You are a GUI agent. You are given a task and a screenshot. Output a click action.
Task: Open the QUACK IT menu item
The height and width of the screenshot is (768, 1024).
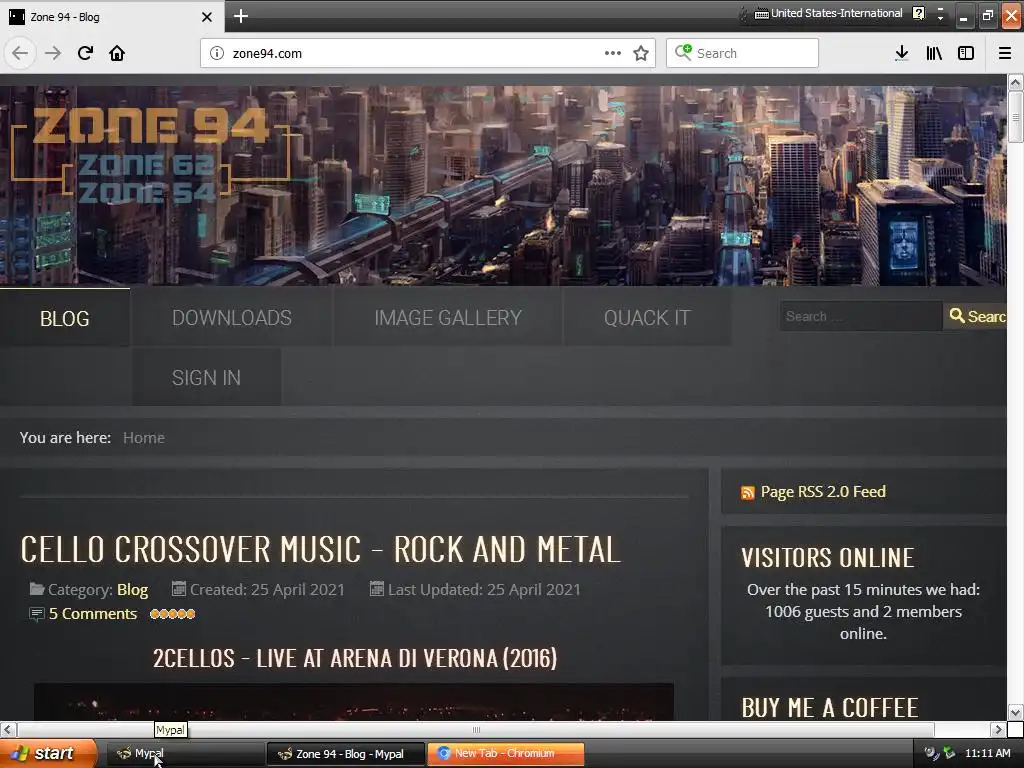[647, 317]
